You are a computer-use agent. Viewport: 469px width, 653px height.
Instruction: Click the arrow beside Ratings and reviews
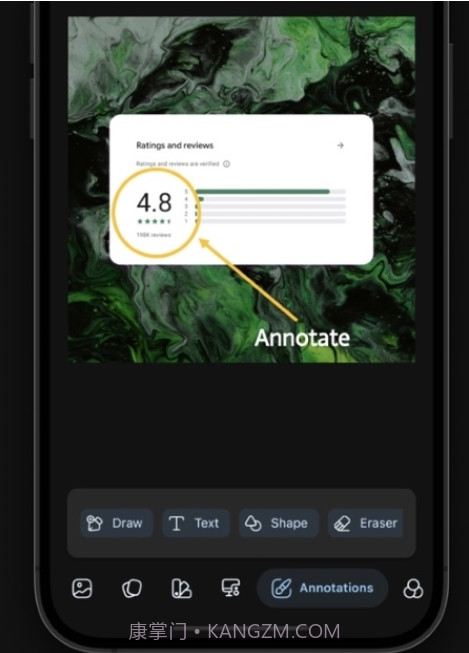pos(340,145)
